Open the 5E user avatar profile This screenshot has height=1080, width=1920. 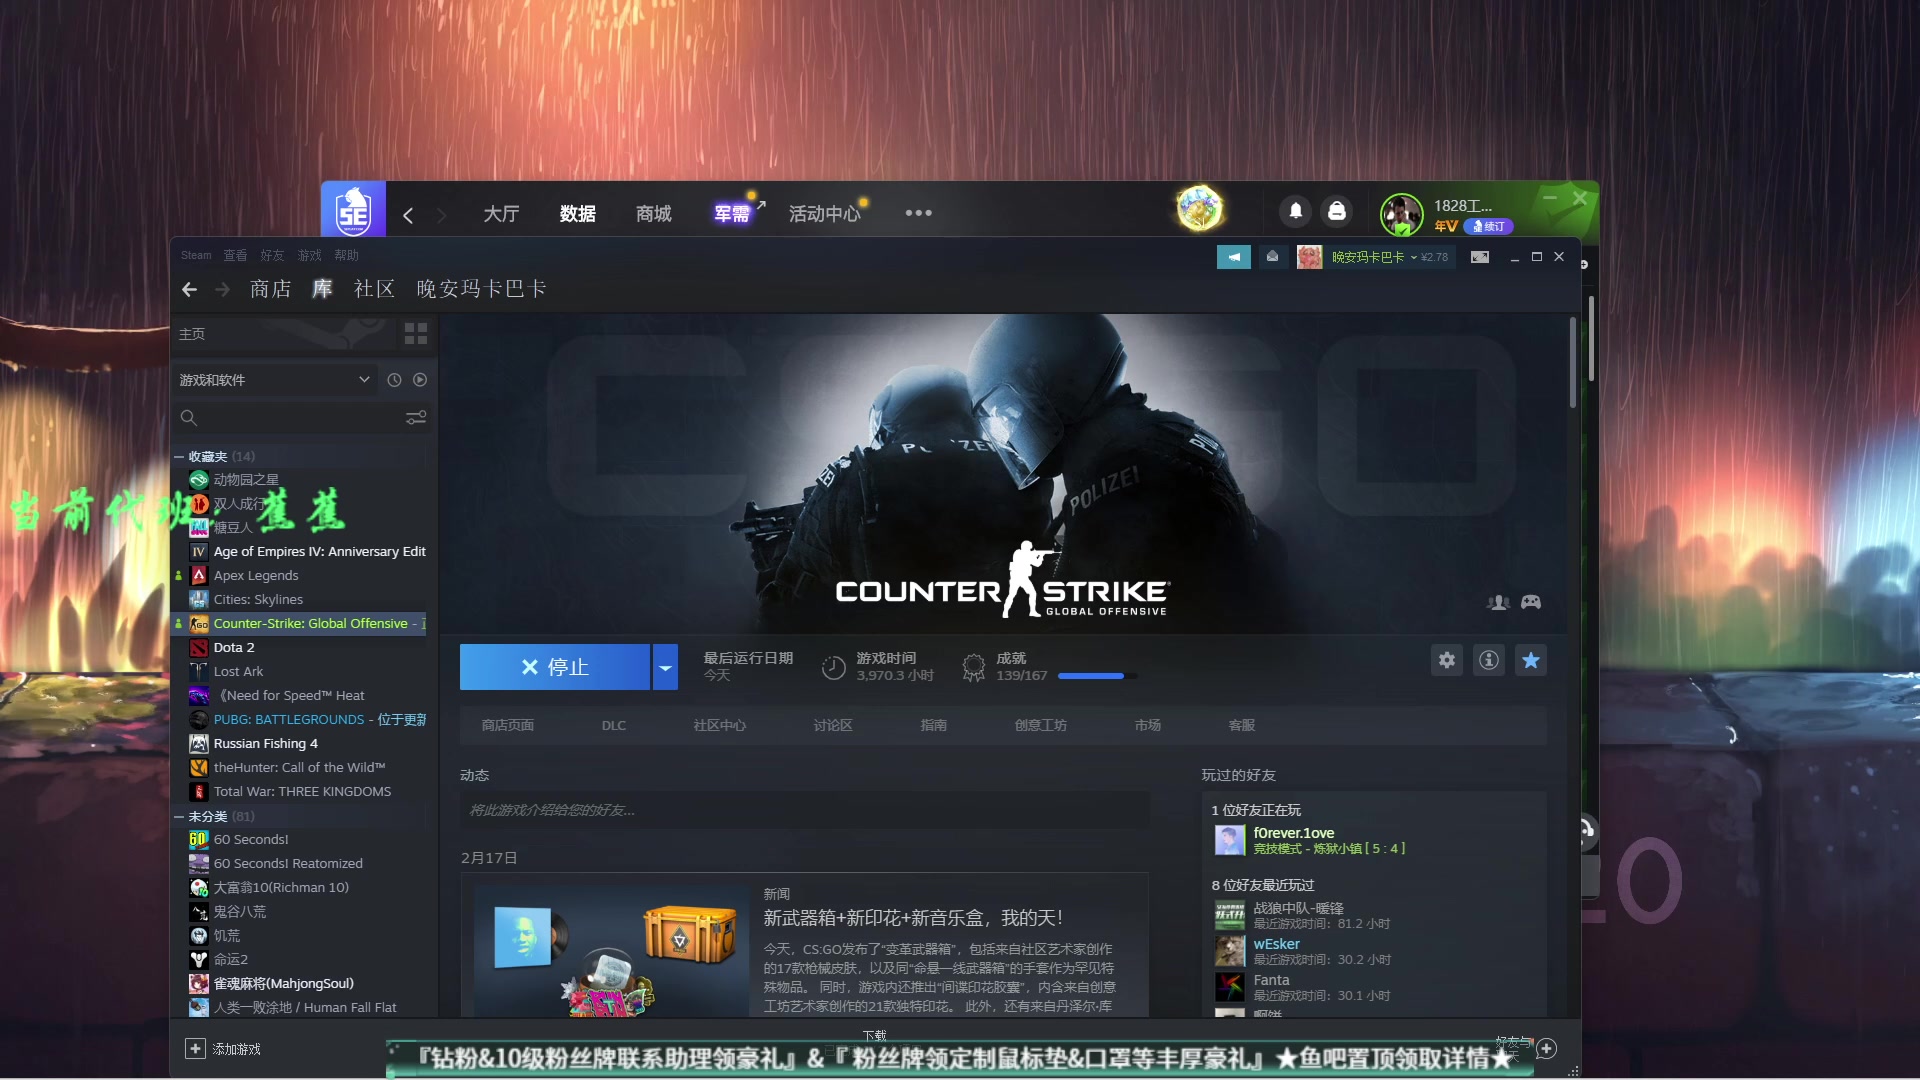[1401, 214]
